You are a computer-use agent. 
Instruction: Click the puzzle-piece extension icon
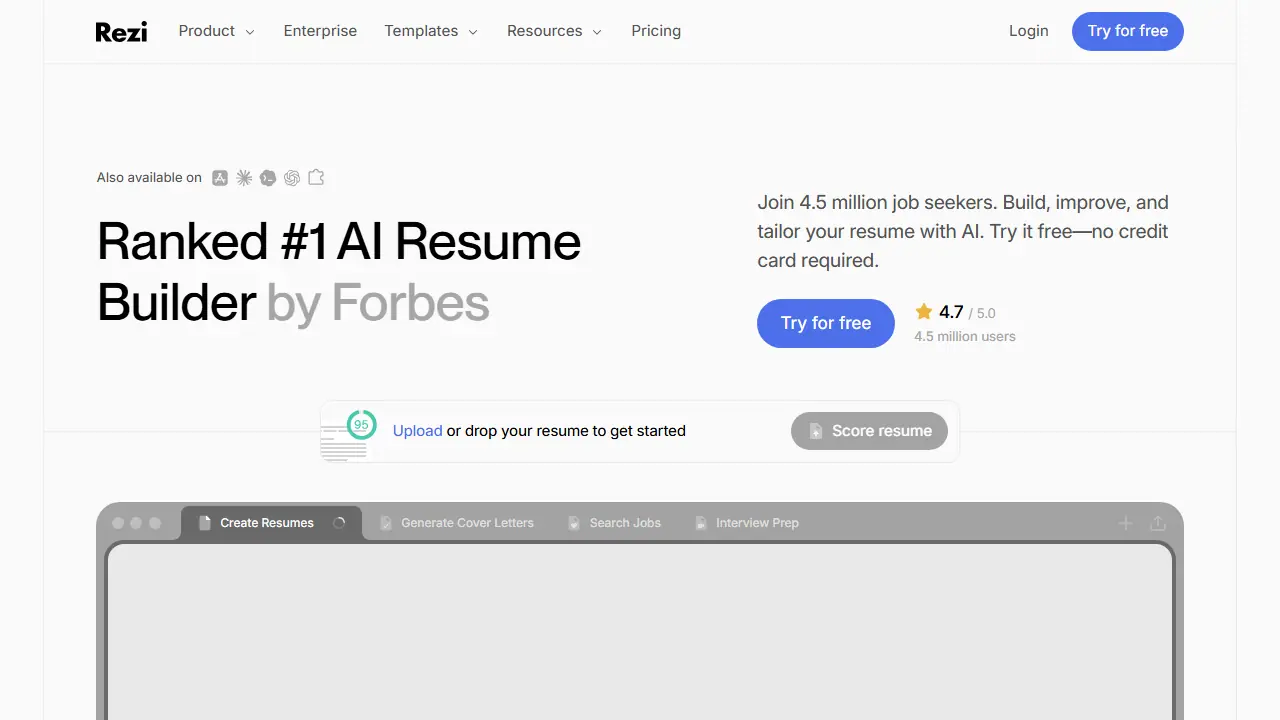pyautogui.click(x=316, y=178)
